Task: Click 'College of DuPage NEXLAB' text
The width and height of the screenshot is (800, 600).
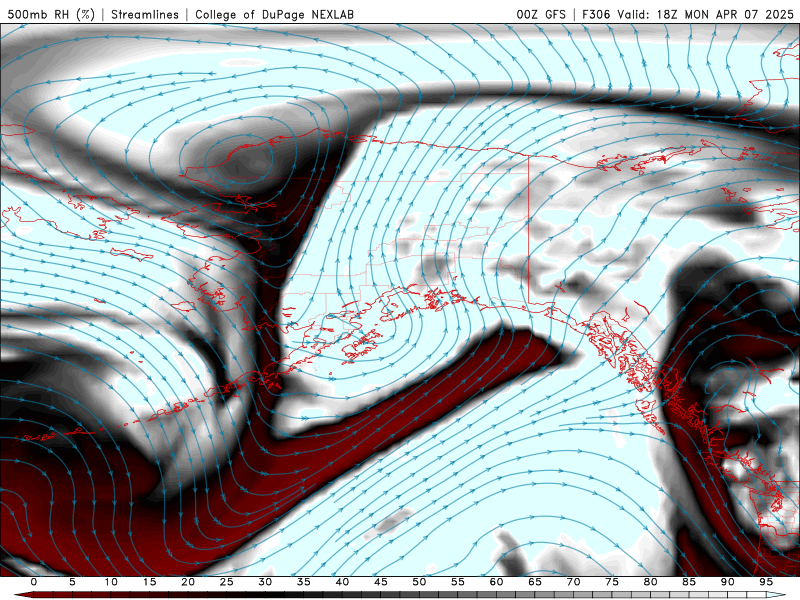Action: click(274, 14)
